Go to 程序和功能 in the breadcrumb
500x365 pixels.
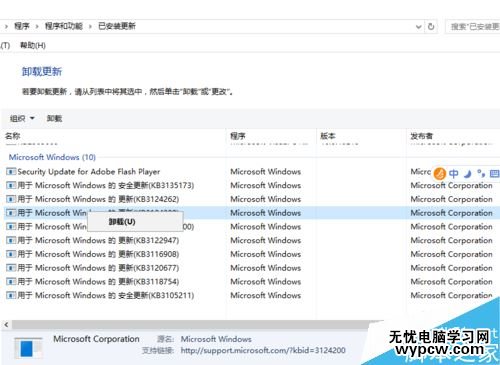(64, 26)
